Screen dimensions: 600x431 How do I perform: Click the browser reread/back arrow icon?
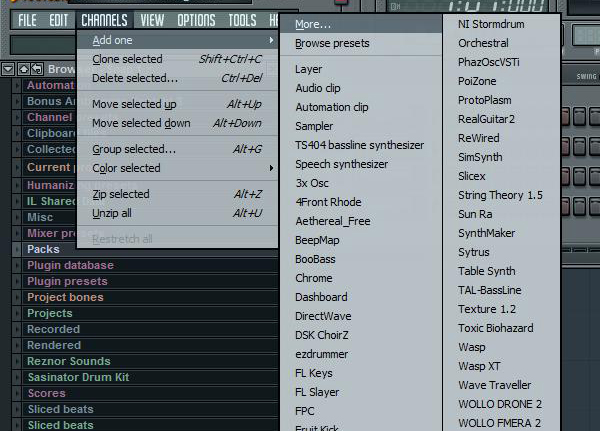pyautogui.click(x=37, y=69)
